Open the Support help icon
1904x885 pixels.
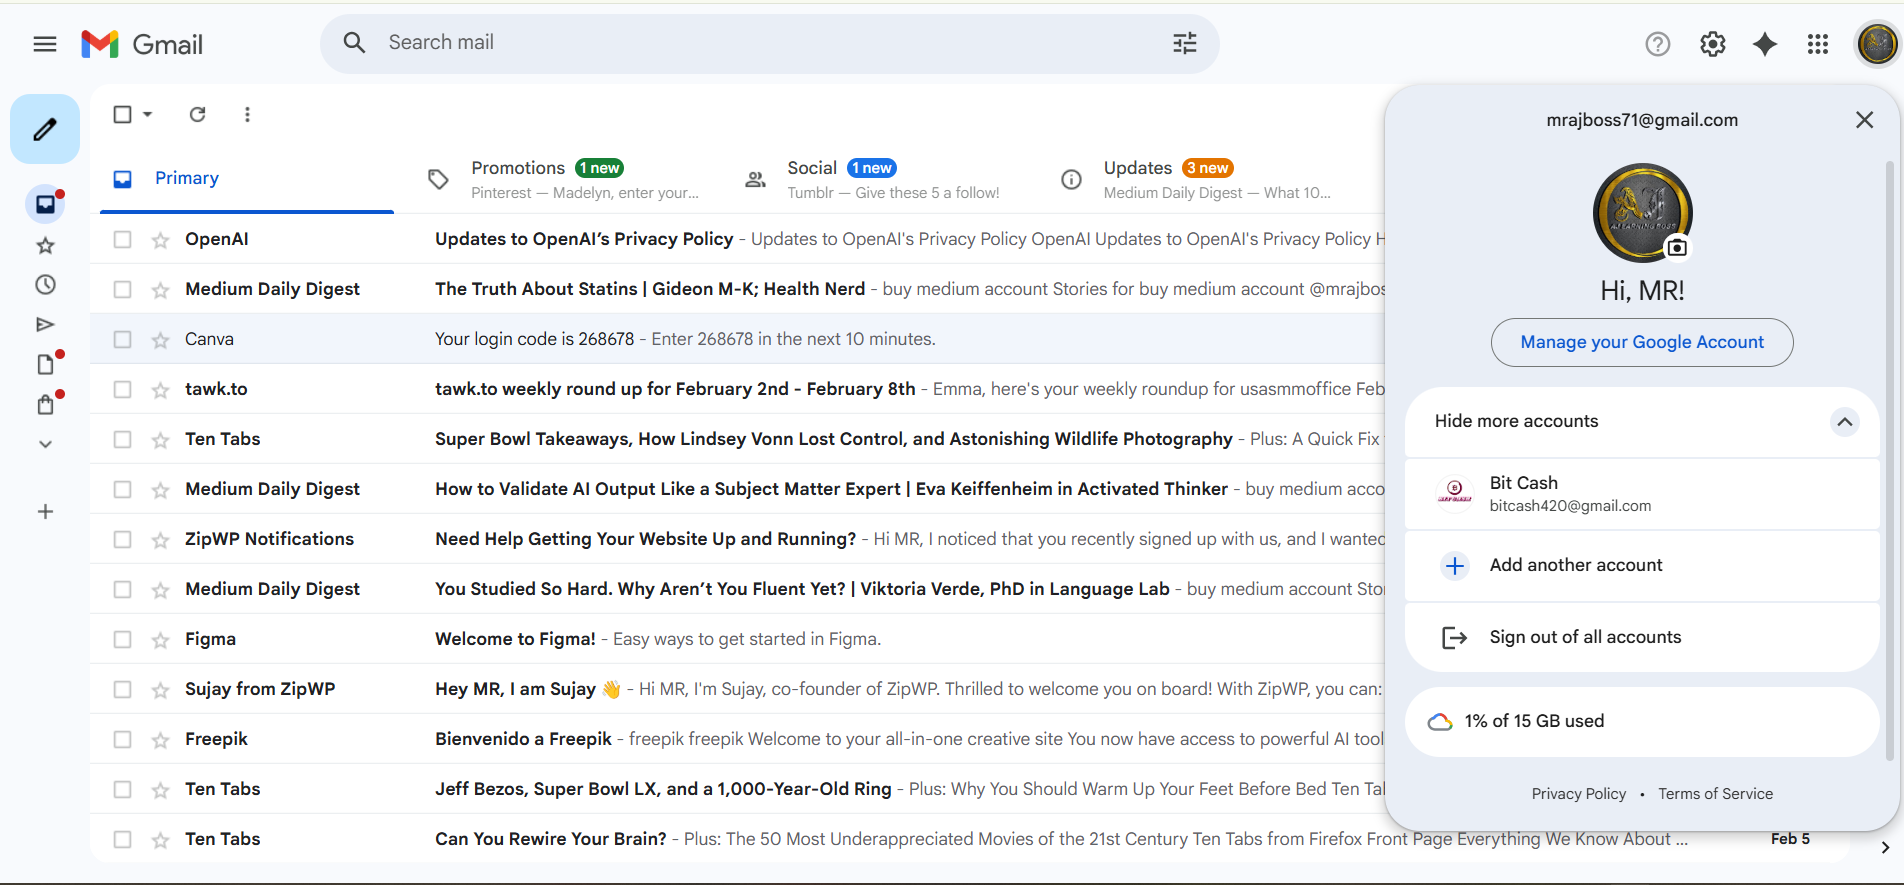(x=1657, y=44)
